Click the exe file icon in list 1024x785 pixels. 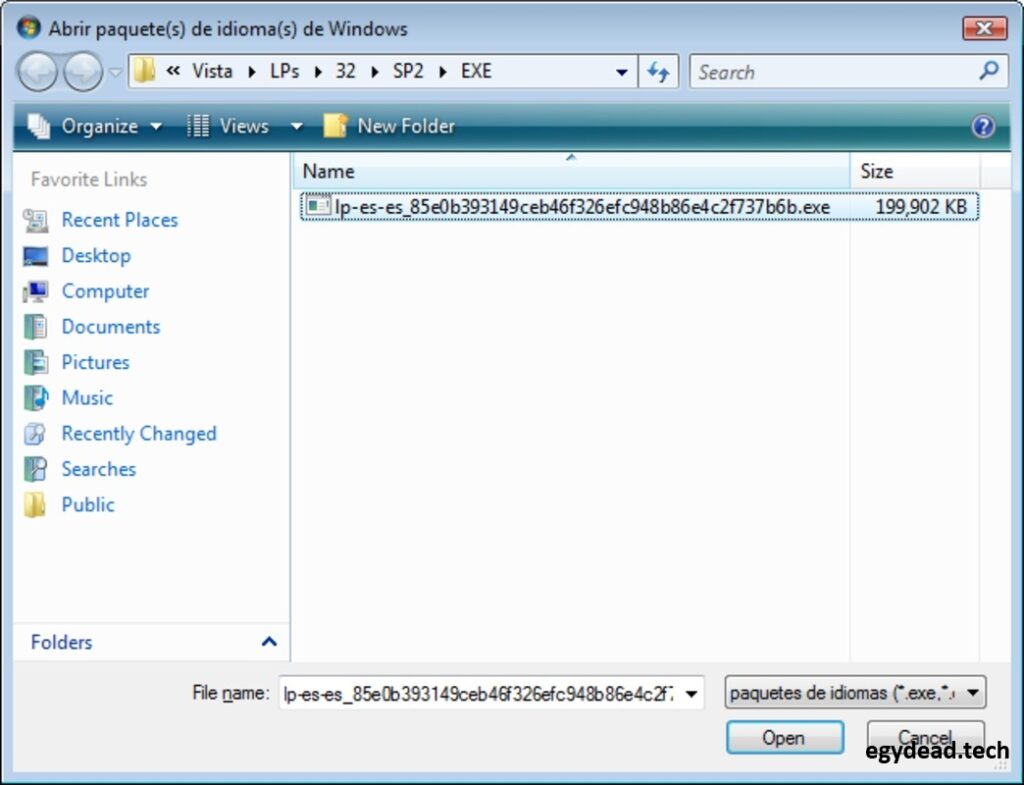tap(318, 206)
